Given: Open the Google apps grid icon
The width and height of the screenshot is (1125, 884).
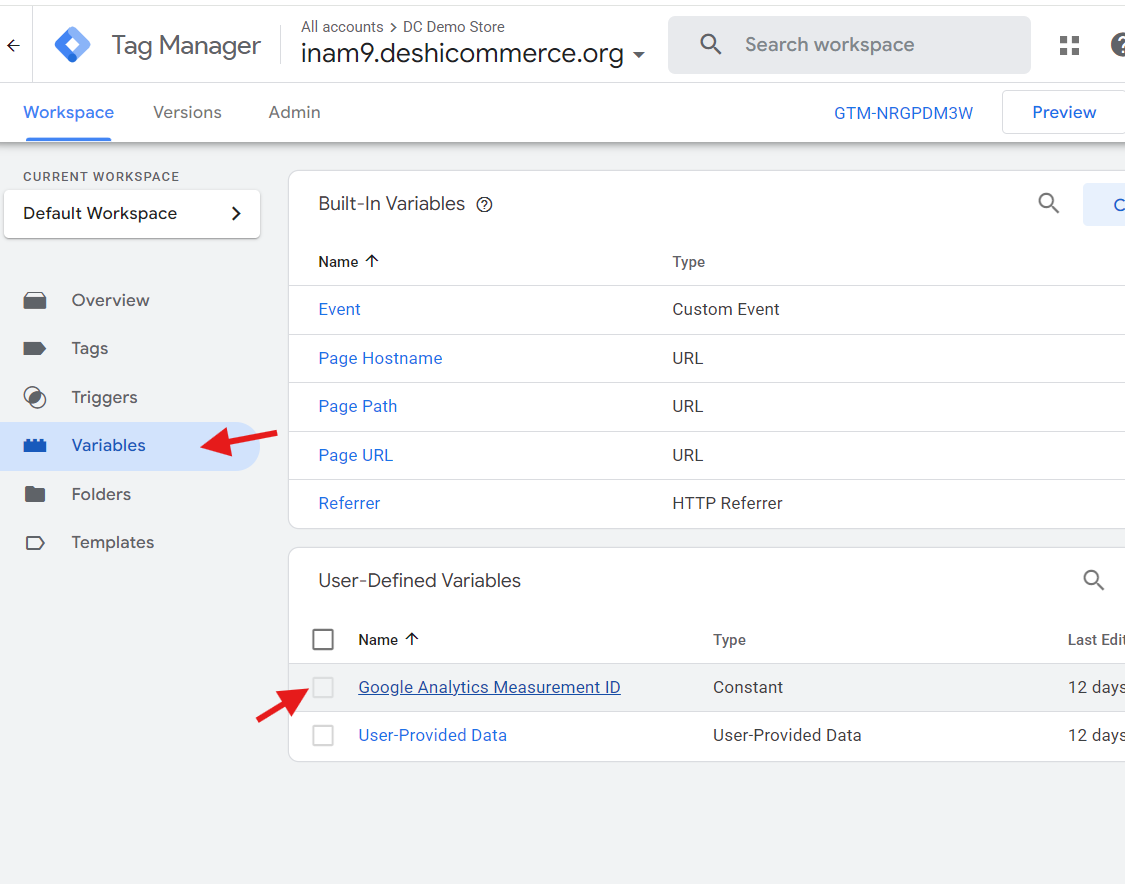Looking at the screenshot, I should [x=1069, y=45].
